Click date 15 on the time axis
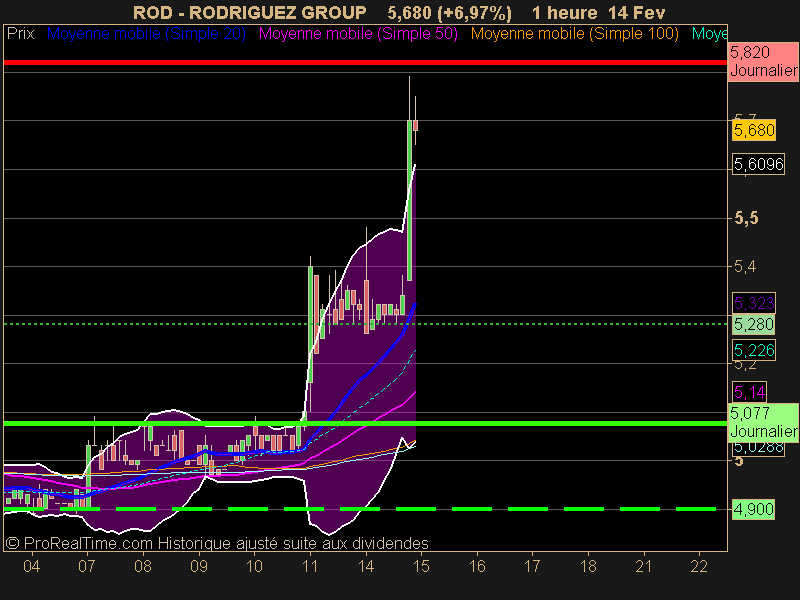This screenshot has width=800, height=600. 421,566
